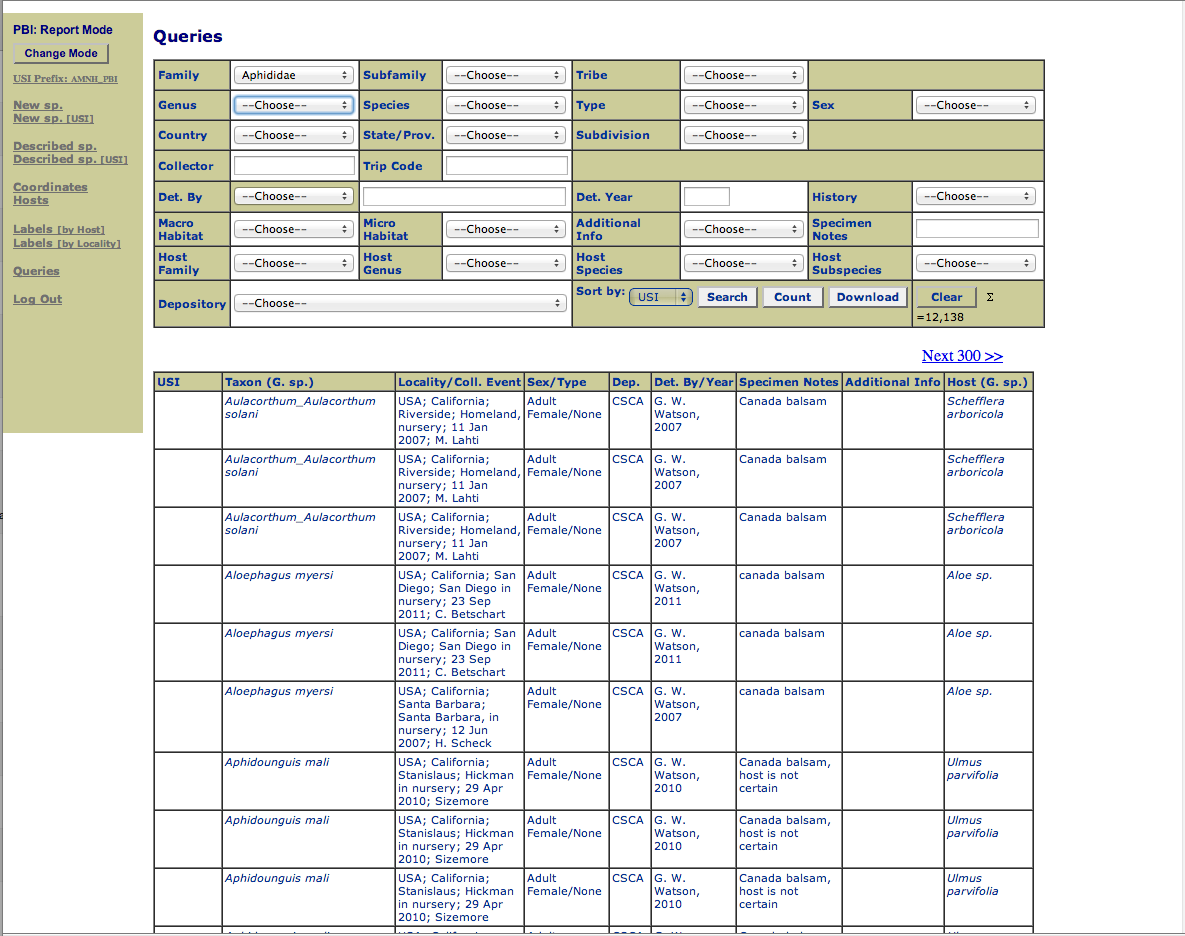Viewport: 1185px width, 936px height.
Task: Open the Macro Habitat dropdown
Action: point(293,228)
